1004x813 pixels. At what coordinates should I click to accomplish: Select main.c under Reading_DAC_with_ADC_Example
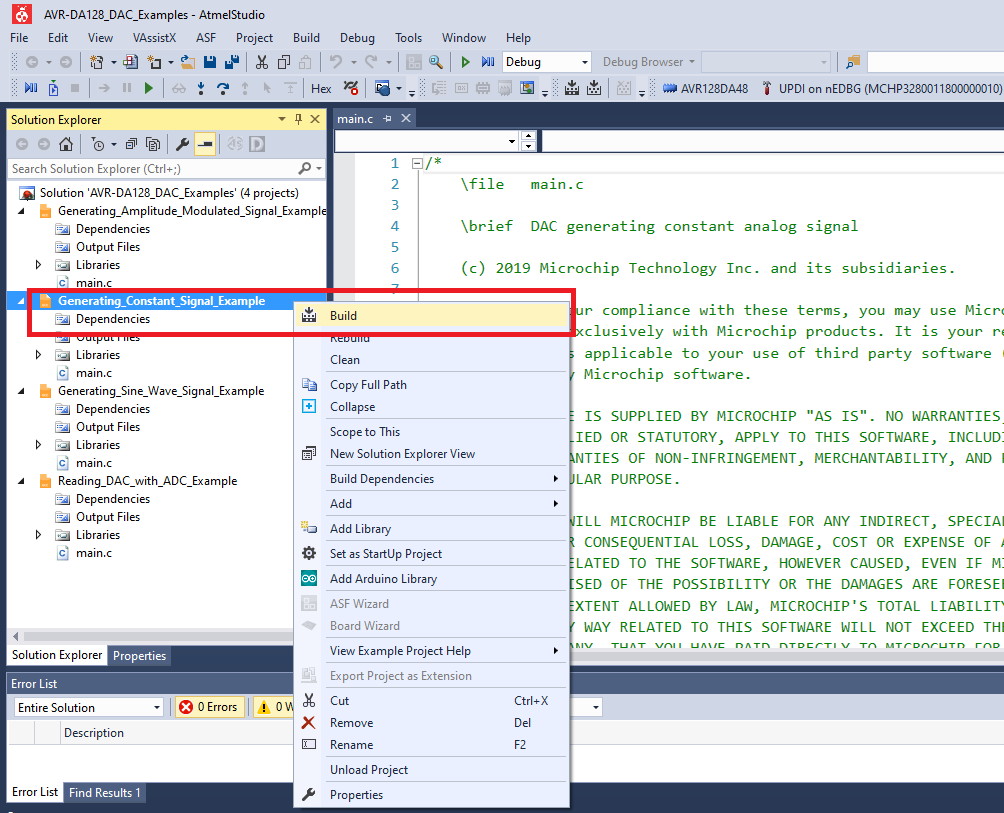coord(93,553)
